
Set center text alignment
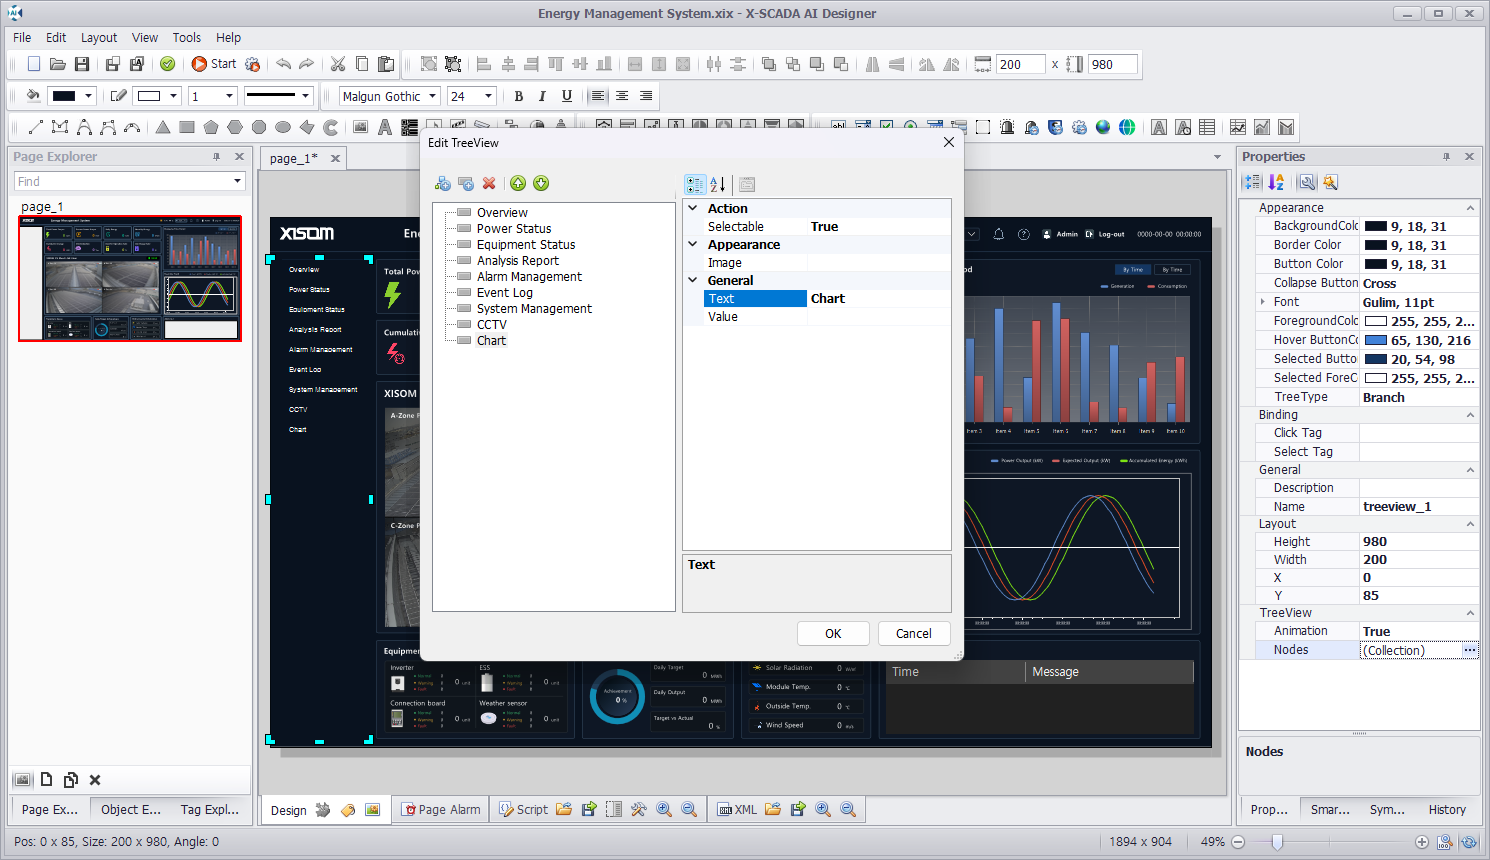pos(622,96)
